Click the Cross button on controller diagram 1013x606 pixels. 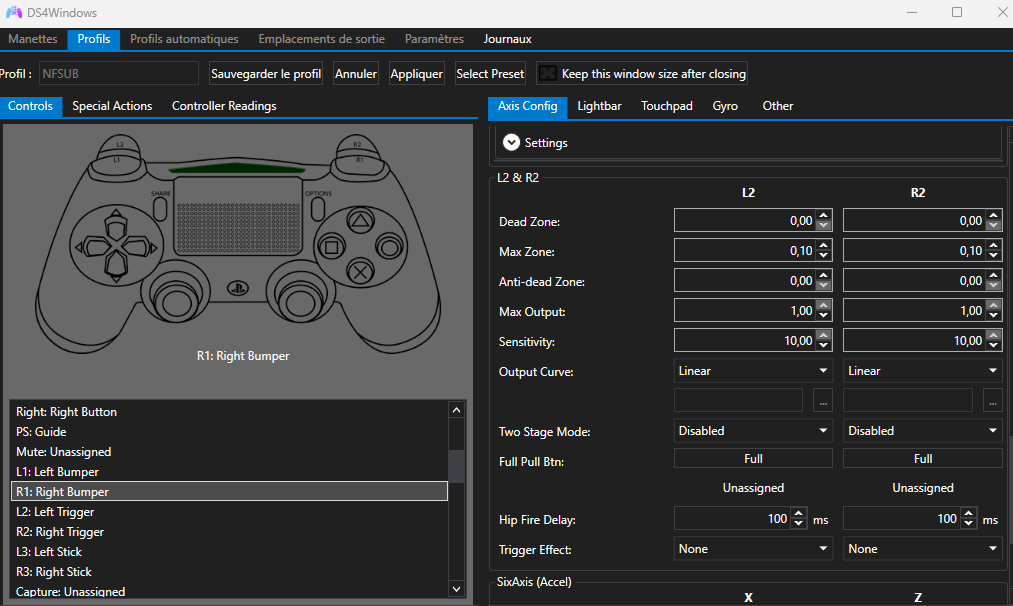(358, 270)
